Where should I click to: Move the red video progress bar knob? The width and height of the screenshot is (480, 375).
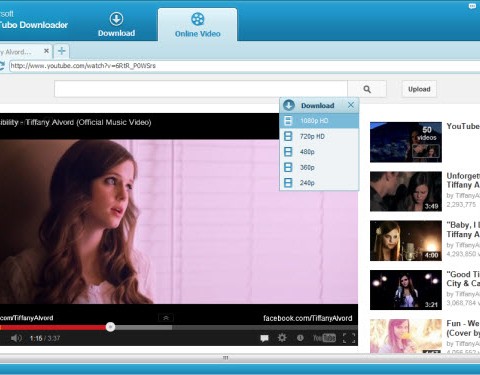pyautogui.click(x=110, y=327)
